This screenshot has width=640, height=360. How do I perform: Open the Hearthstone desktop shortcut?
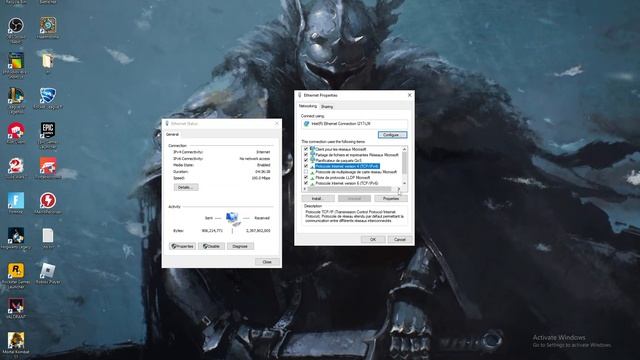click(48, 25)
